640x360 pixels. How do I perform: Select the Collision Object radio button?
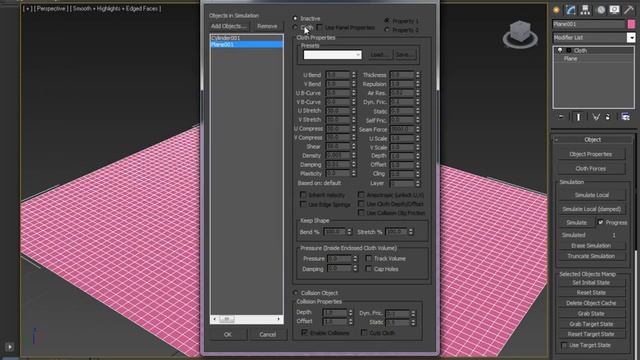[296, 293]
